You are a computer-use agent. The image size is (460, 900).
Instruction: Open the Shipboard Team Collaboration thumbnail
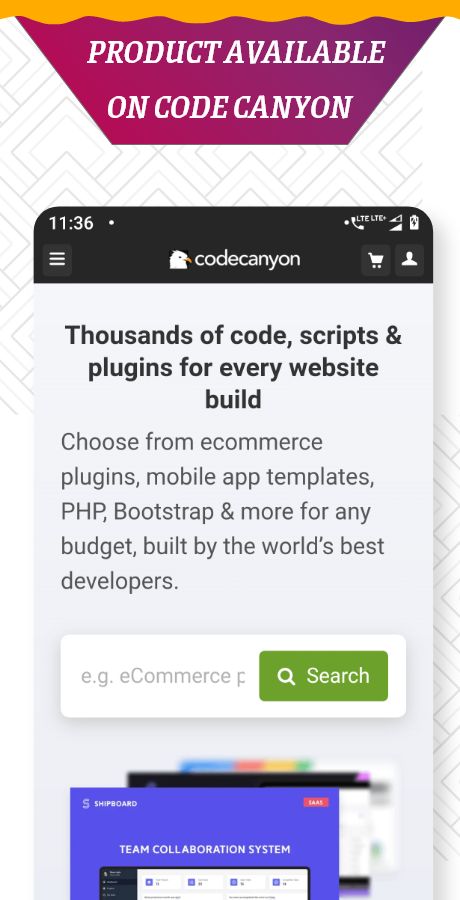click(x=204, y=844)
